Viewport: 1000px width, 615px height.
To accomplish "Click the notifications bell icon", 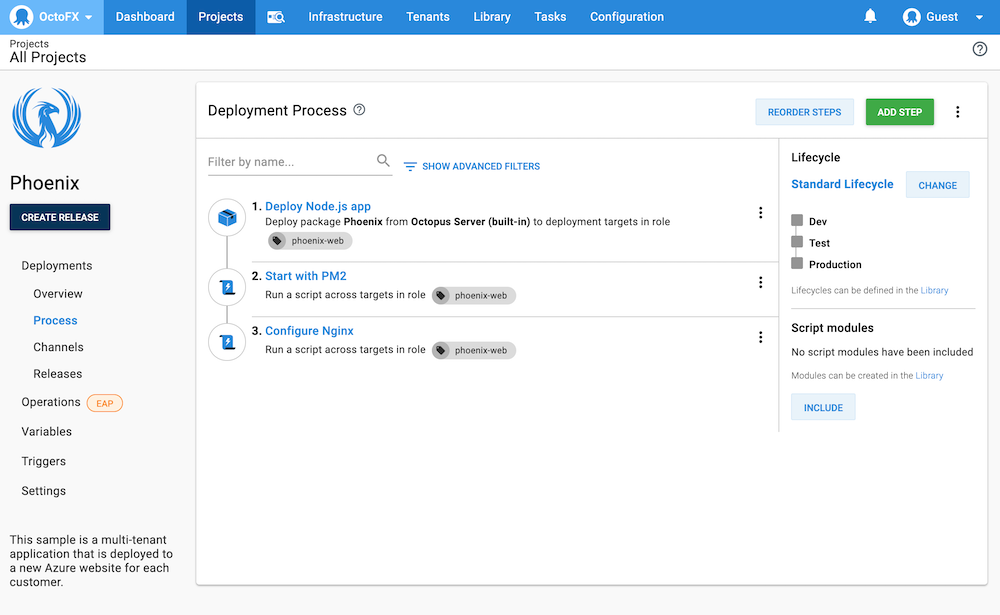I will pos(870,17).
